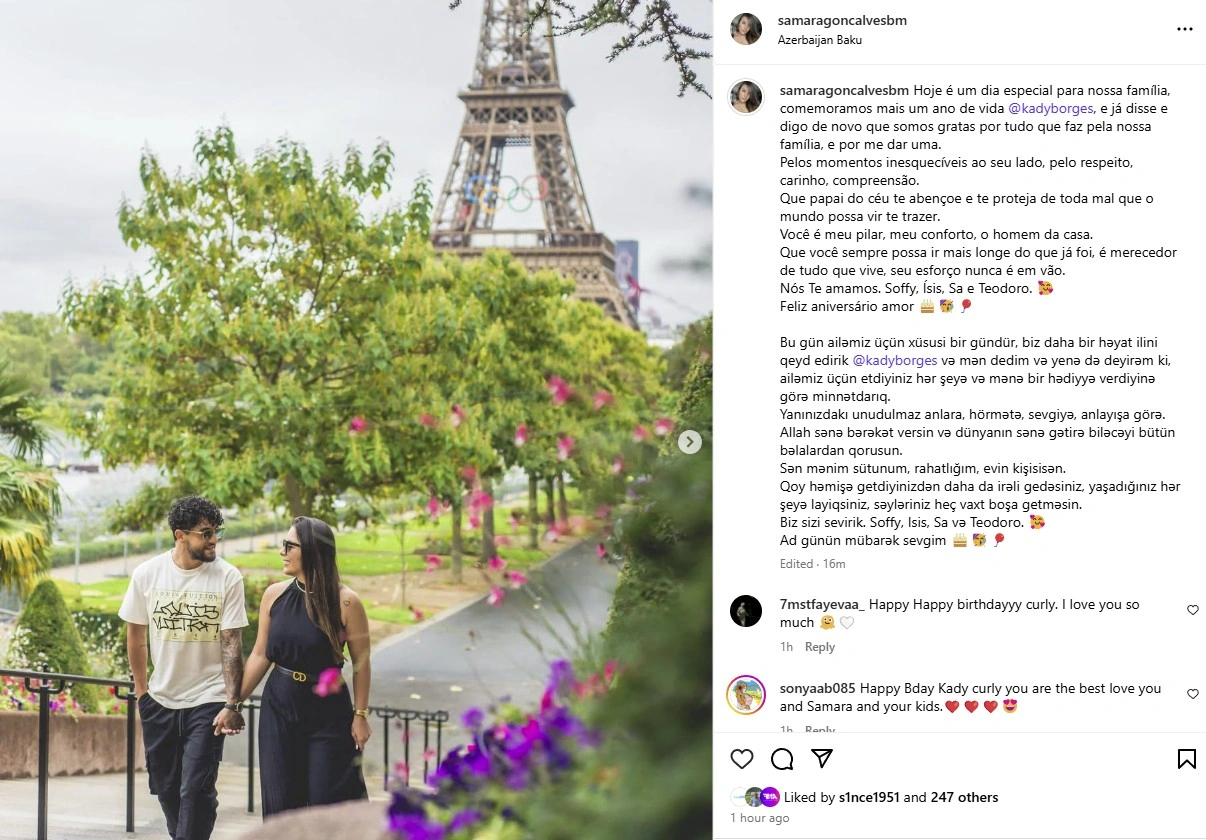
Task: Share the post via paper plane icon
Action: click(822, 759)
